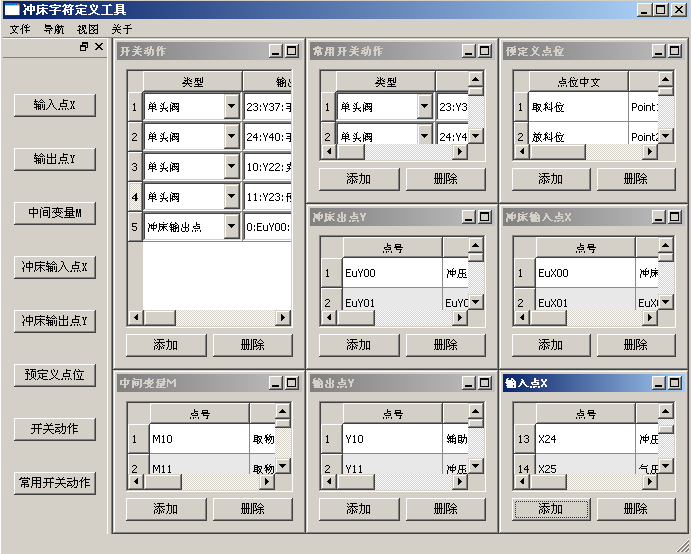Open row 1 type dropdown in 常用开关动作

[x=425, y=107]
